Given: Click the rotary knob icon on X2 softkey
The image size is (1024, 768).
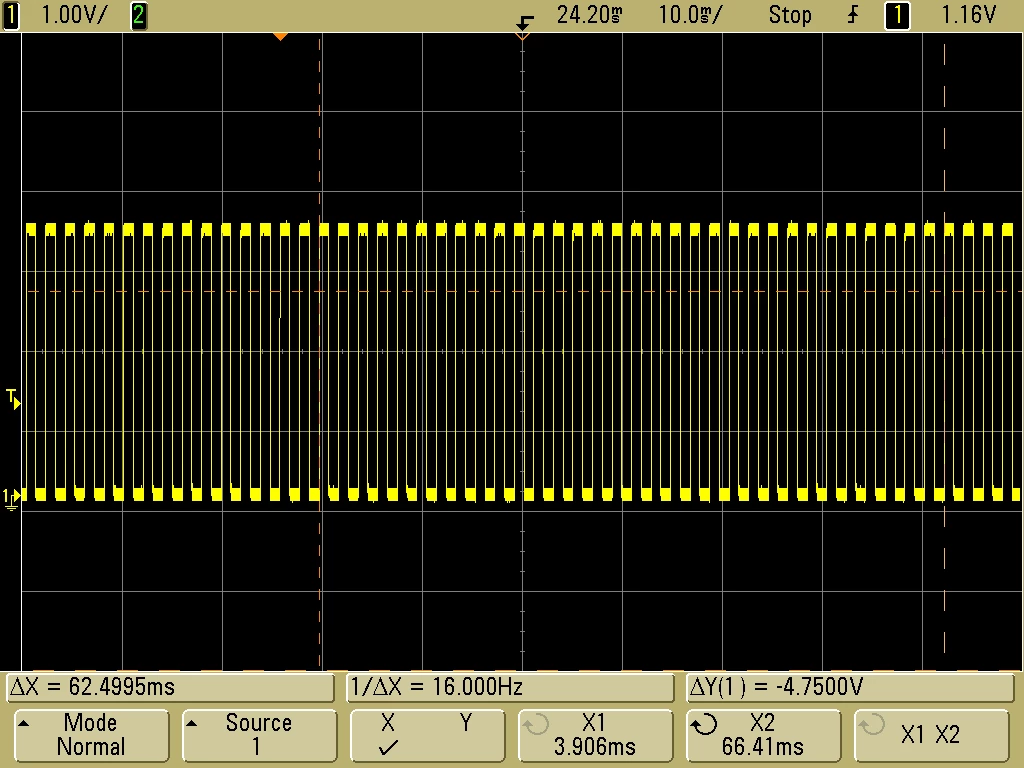Looking at the screenshot, I should (704, 724).
